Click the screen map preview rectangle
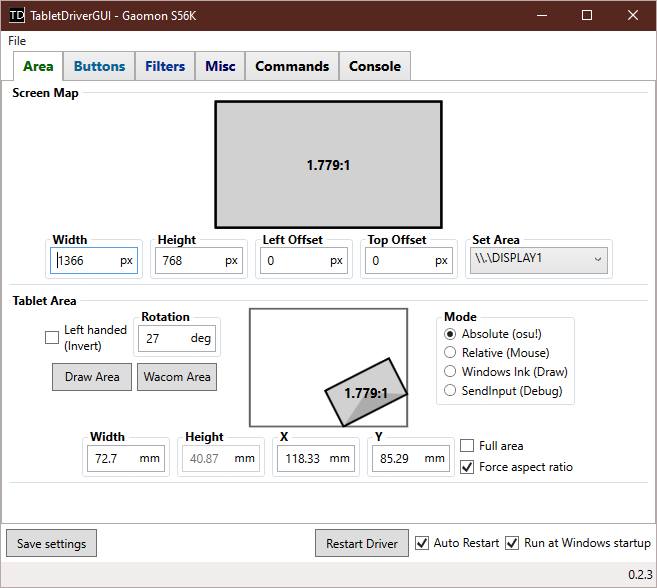Screen dimensions: 657x588 click(x=328, y=165)
